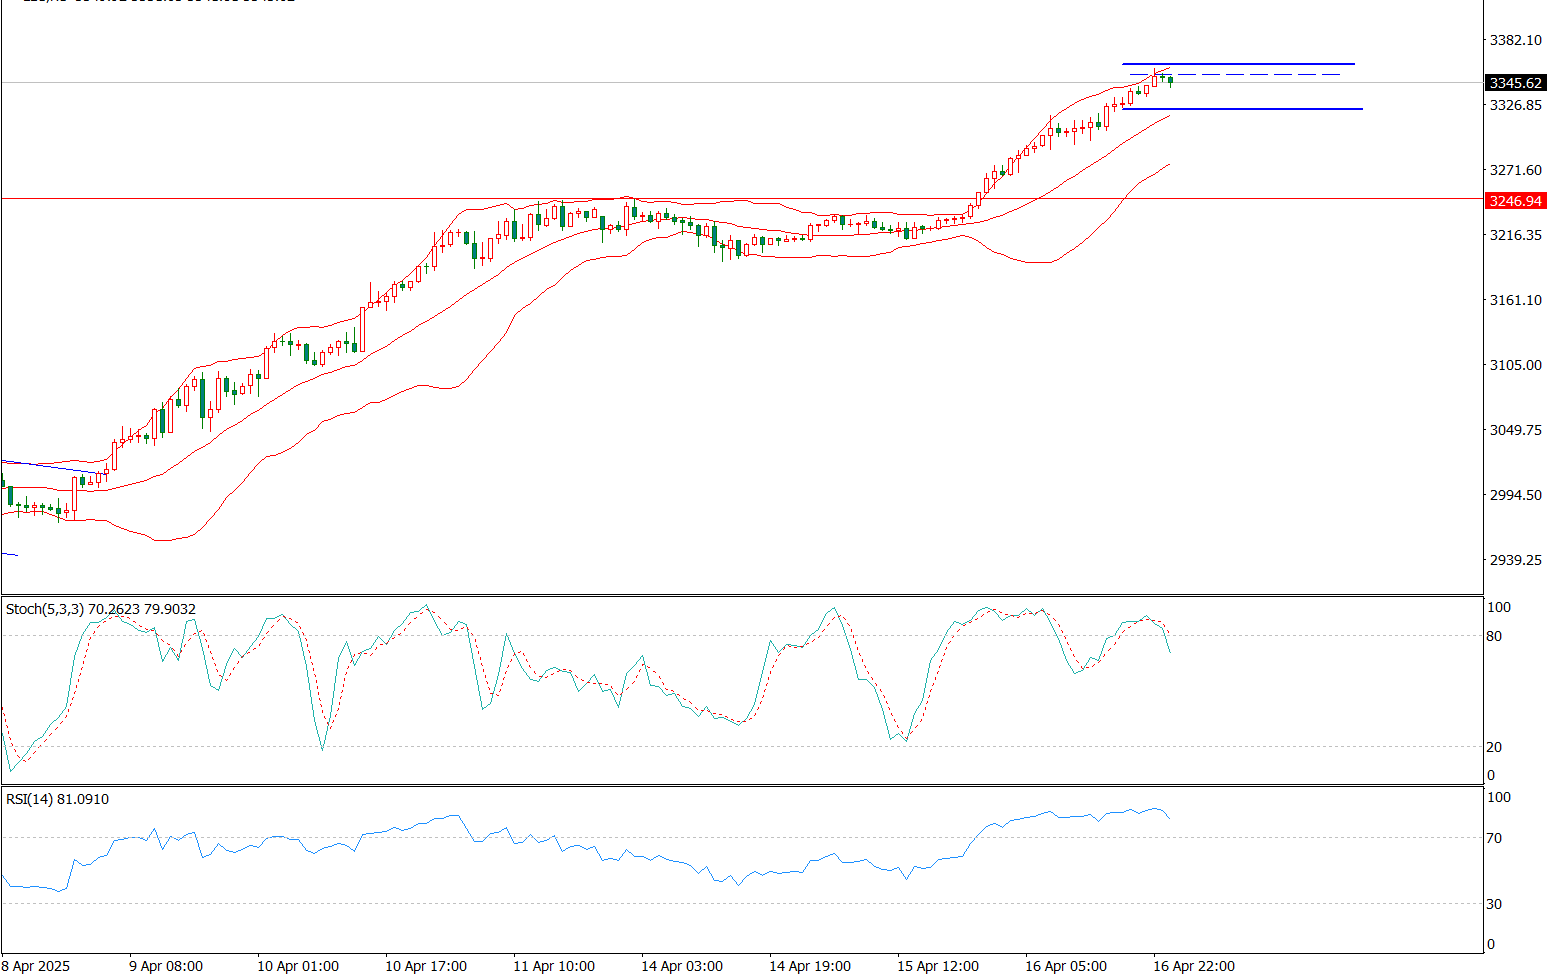Select the short blue trendline at far left
Viewport: 1551px width, 976px height.
[x=50, y=466]
